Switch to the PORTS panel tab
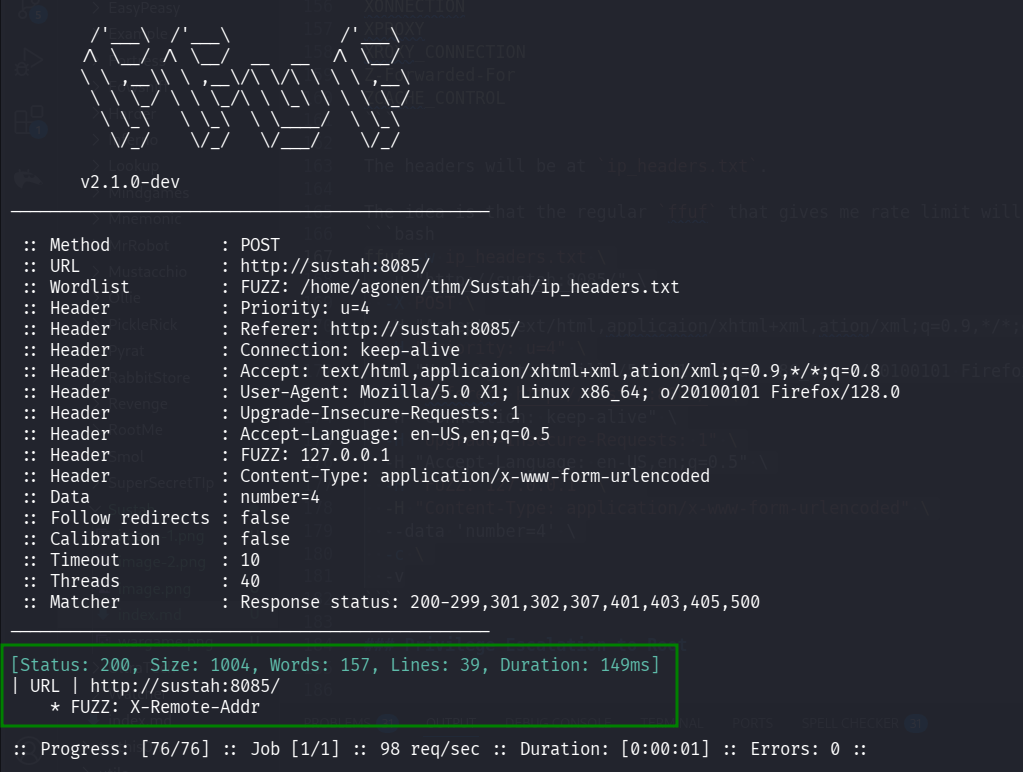Screen dimensions: 1023x772 click(753, 722)
